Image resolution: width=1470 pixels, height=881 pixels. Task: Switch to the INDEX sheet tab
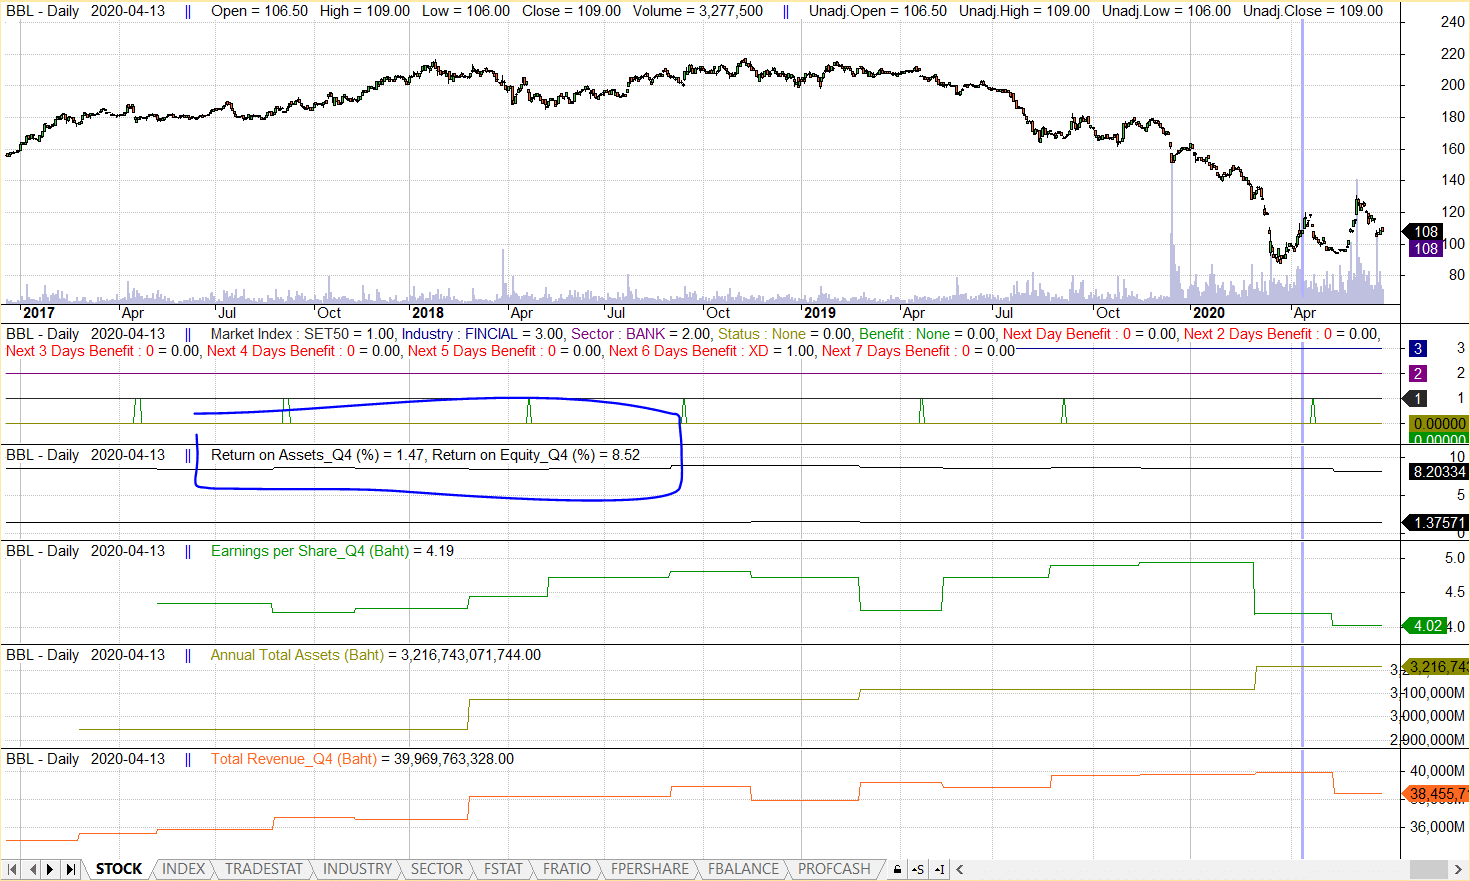(x=183, y=869)
